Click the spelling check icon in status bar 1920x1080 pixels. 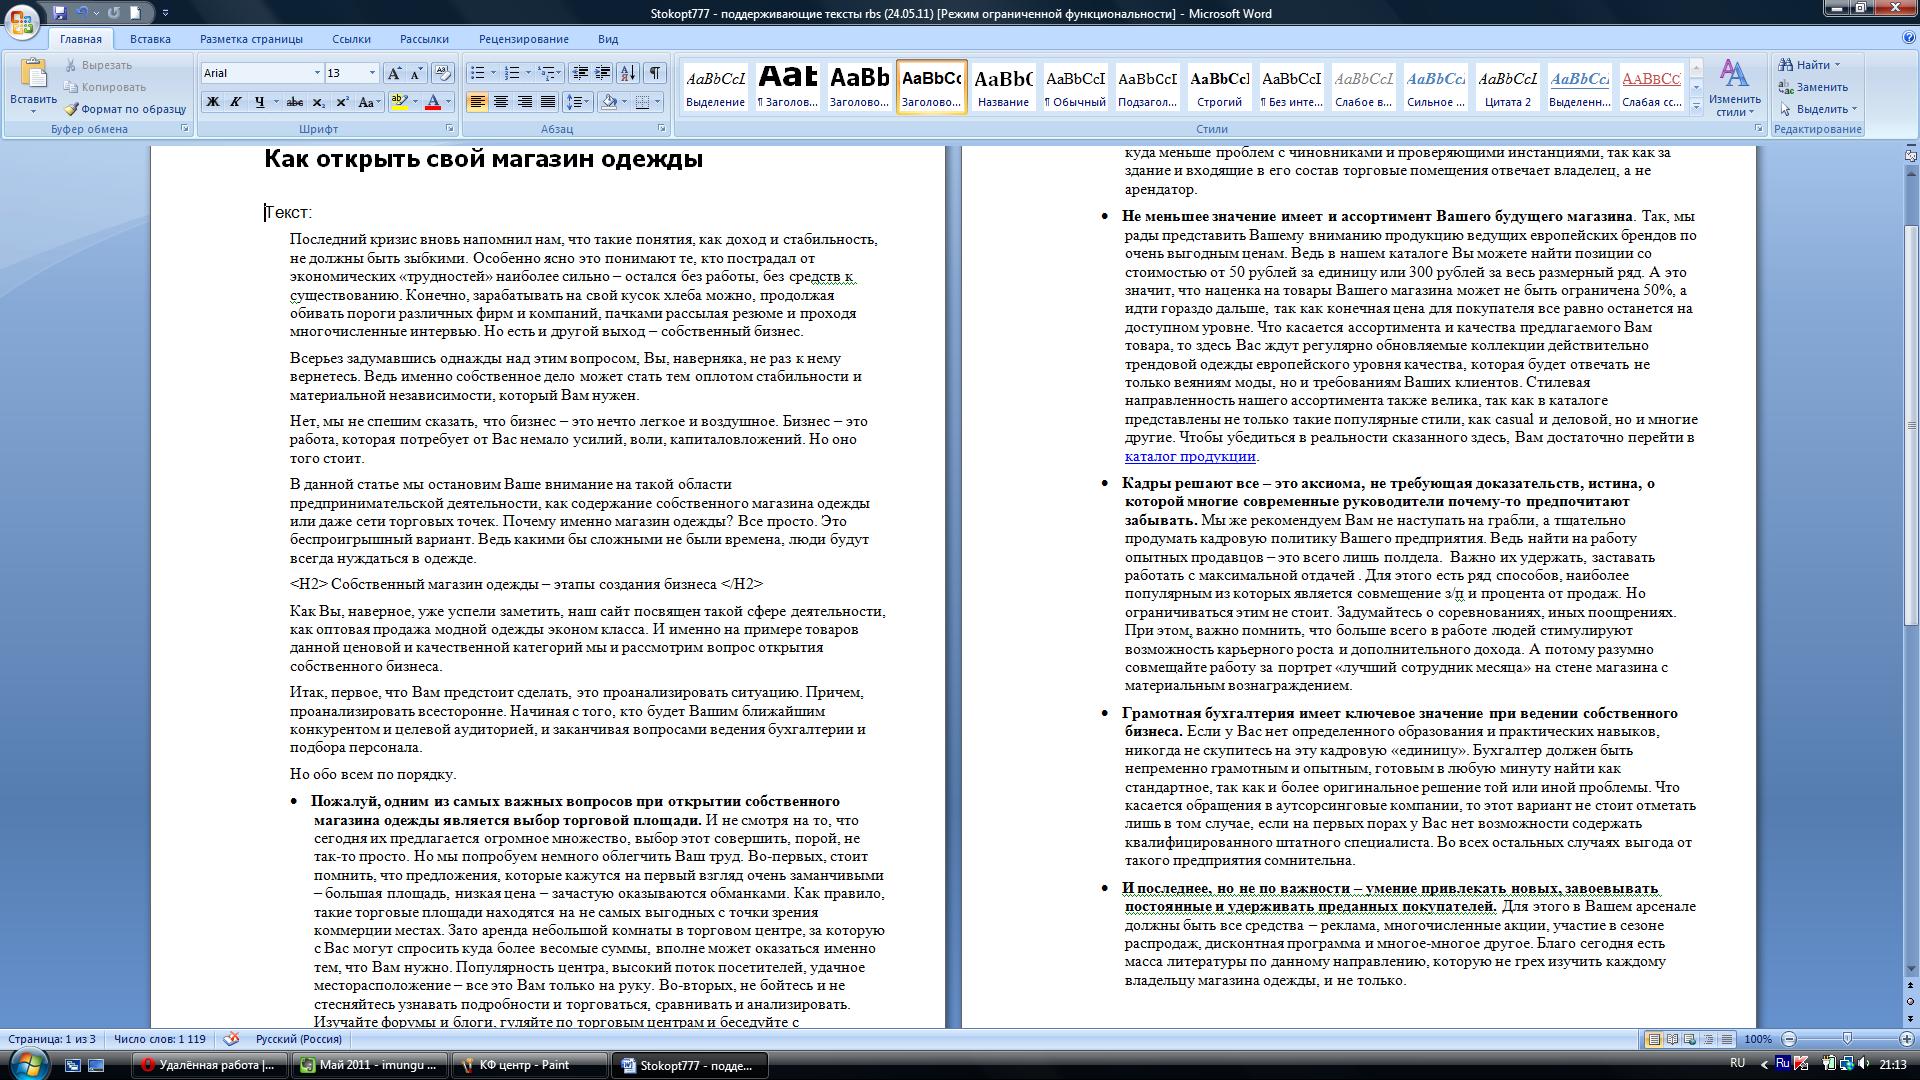click(x=232, y=1039)
